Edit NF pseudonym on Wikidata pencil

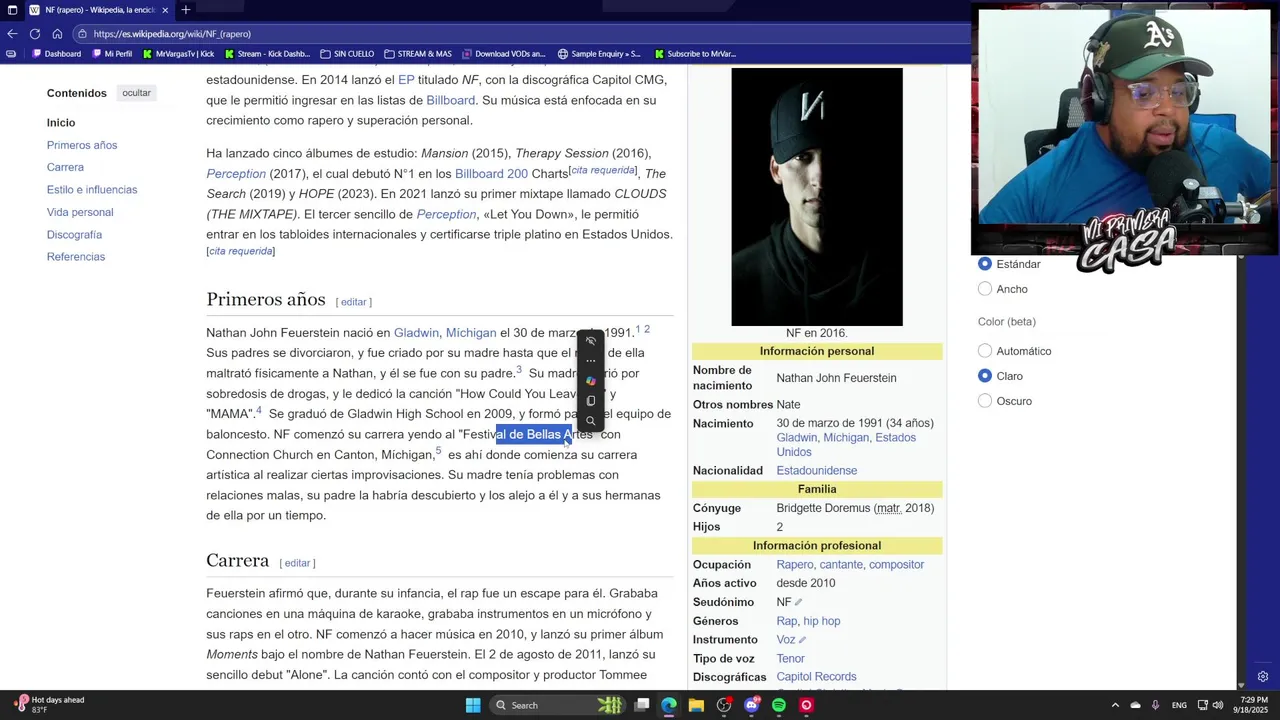pyautogui.click(x=798, y=603)
